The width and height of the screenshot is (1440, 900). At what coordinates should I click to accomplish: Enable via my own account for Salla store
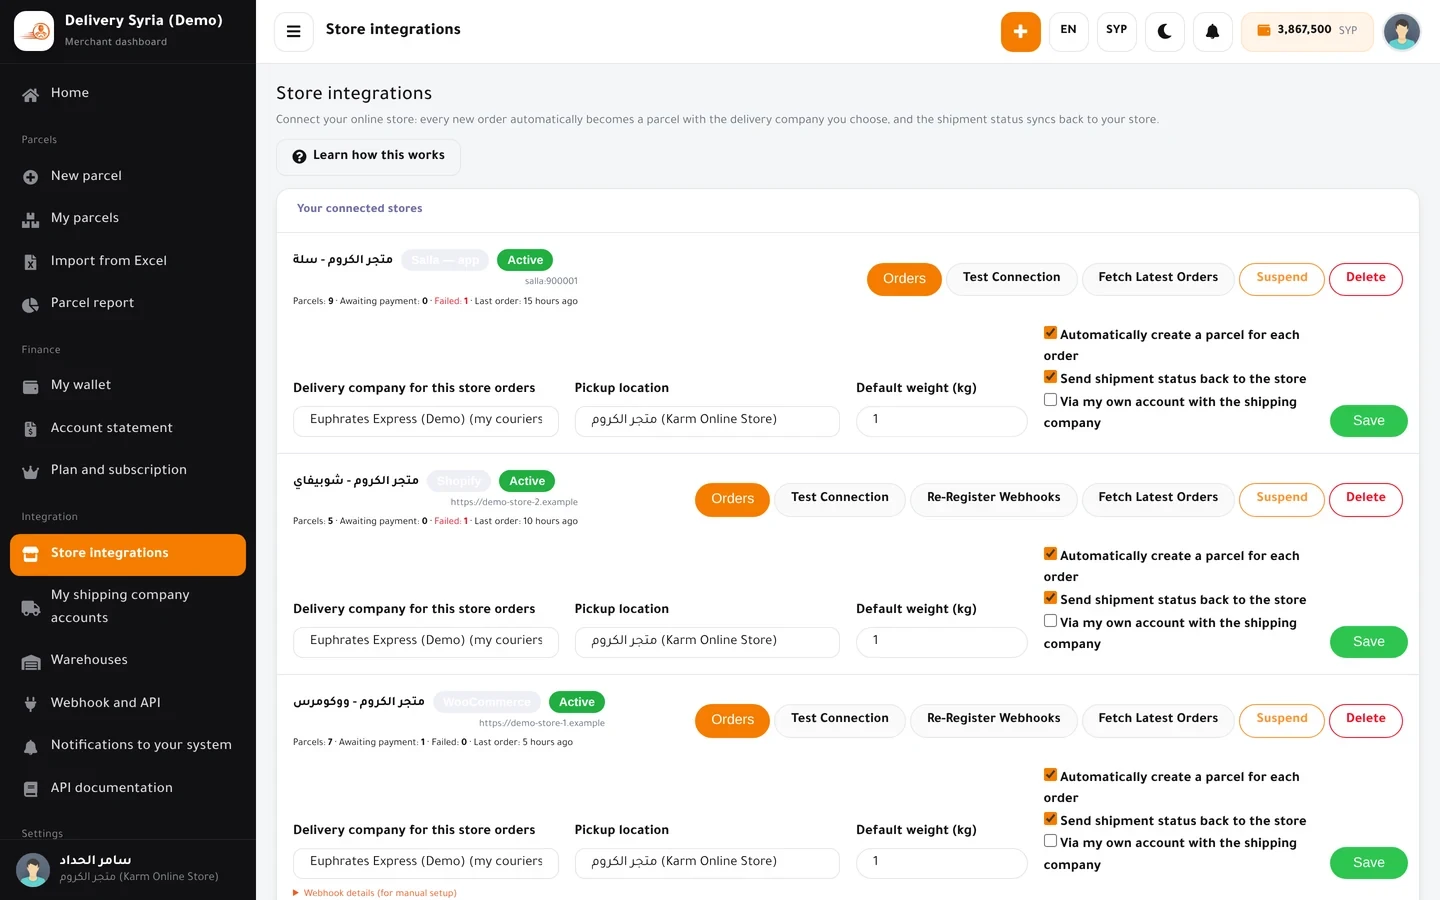pyautogui.click(x=1050, y=400)
